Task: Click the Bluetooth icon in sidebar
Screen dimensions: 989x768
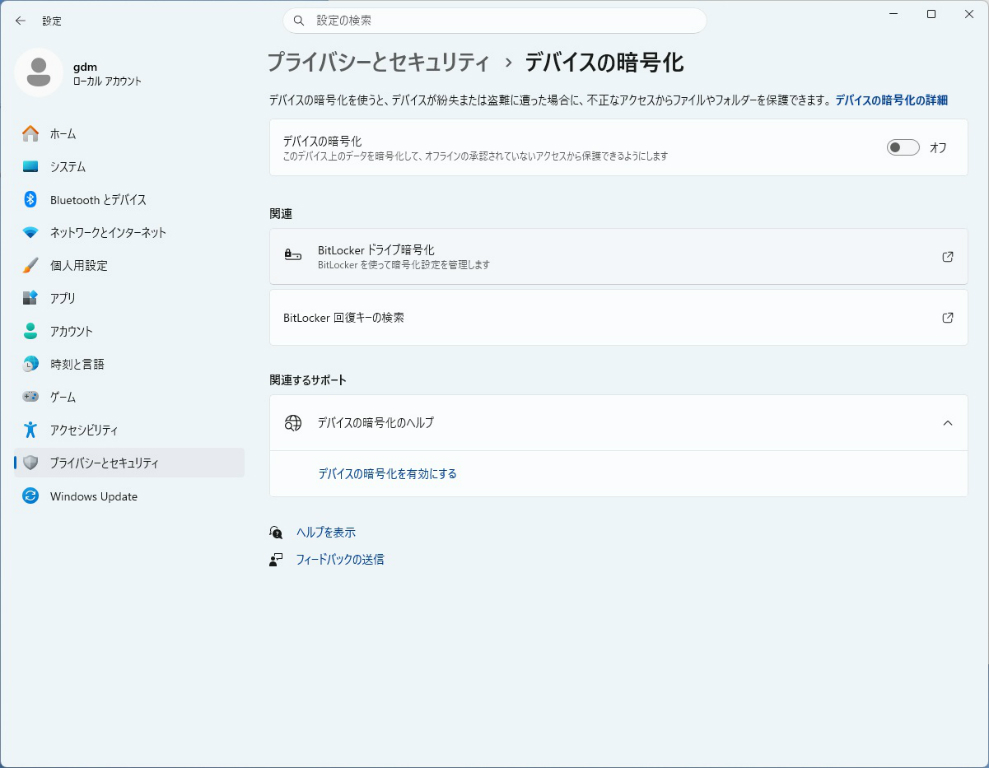Action: point(30,199)
